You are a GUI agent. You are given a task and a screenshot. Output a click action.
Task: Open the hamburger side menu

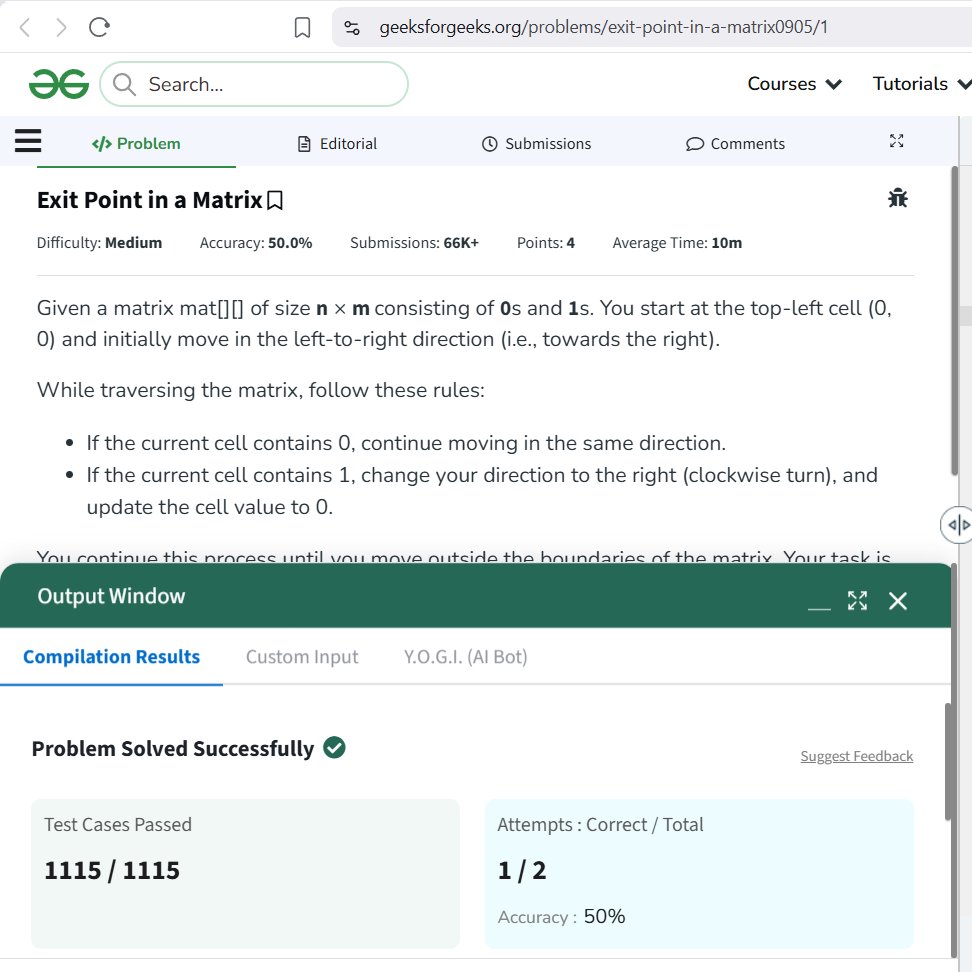click(28, 141)
